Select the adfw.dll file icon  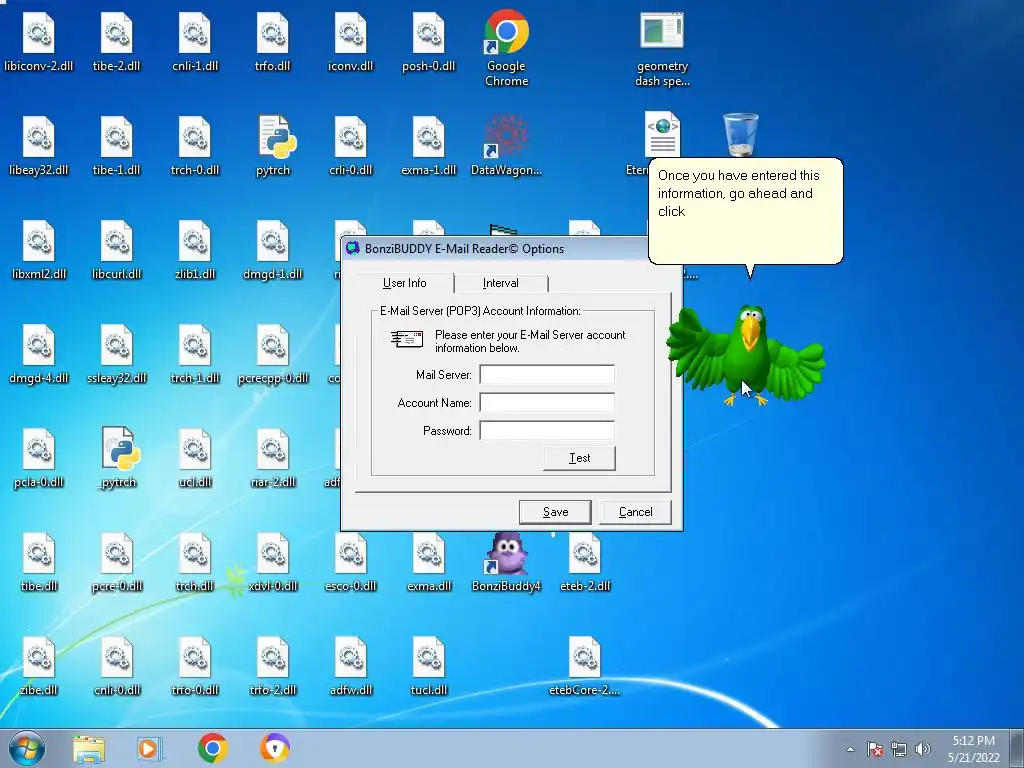(x=351, y=665)
